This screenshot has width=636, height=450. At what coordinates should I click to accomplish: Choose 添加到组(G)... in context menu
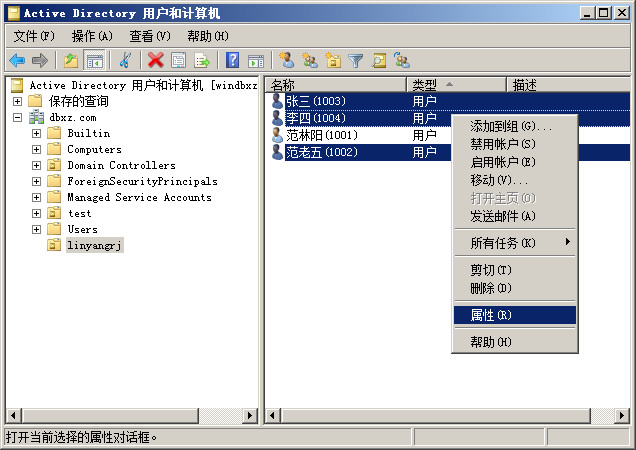[x=515, y=126]
